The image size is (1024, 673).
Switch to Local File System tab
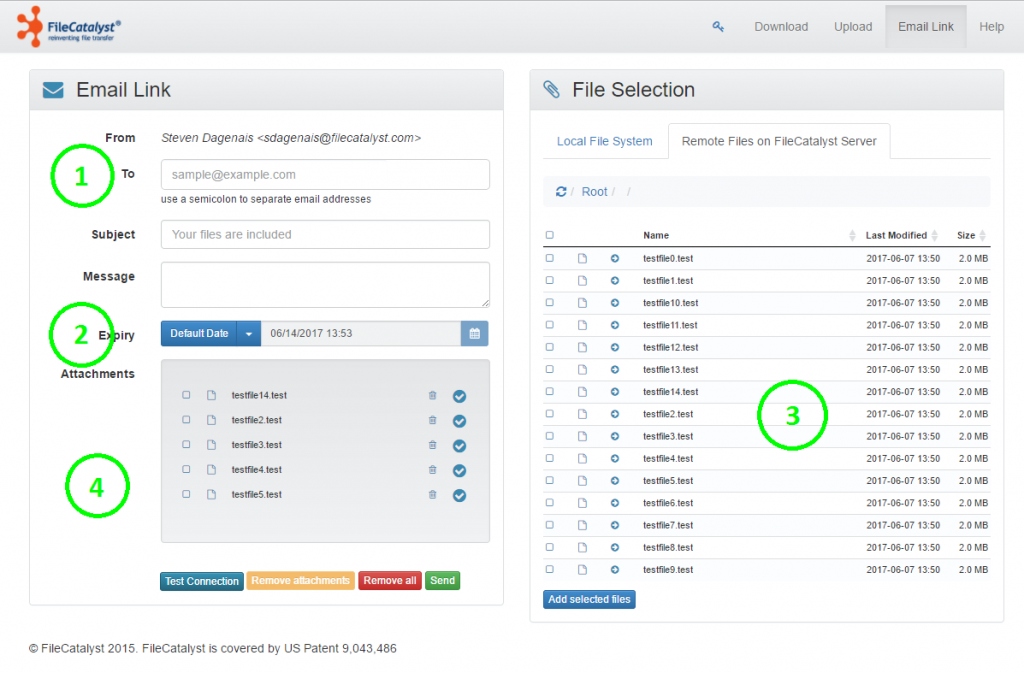tap(604, 142)
